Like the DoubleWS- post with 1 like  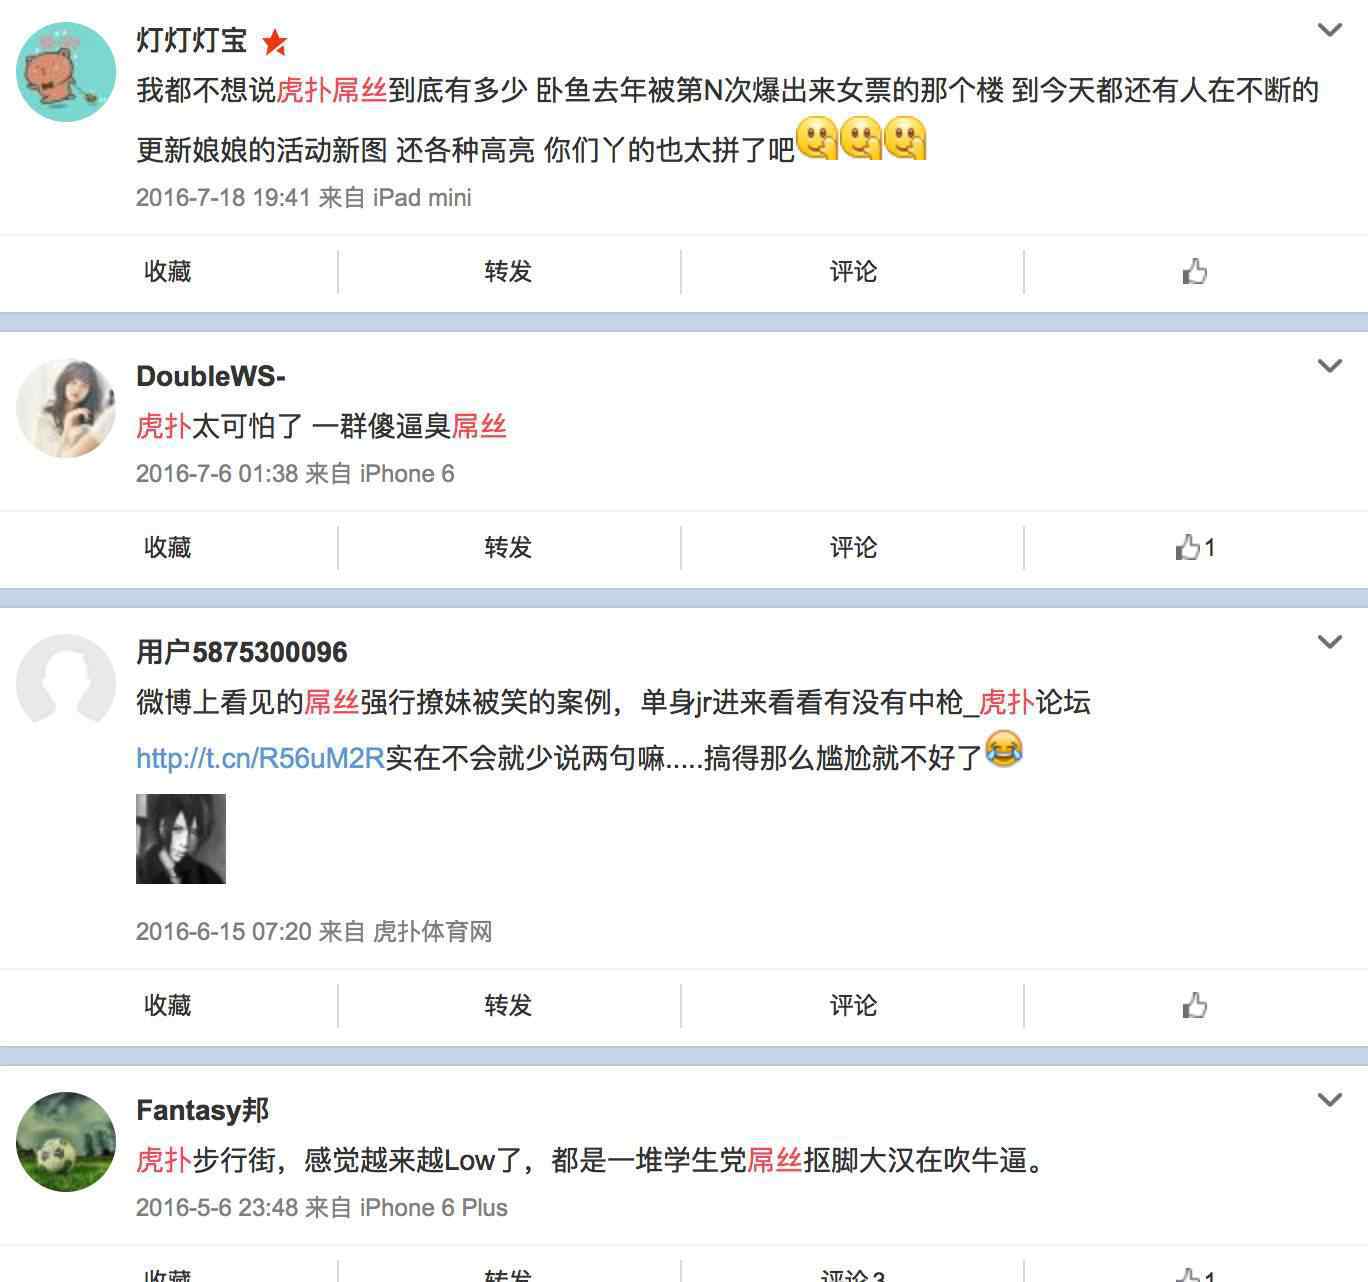[x=1195, y=547]
